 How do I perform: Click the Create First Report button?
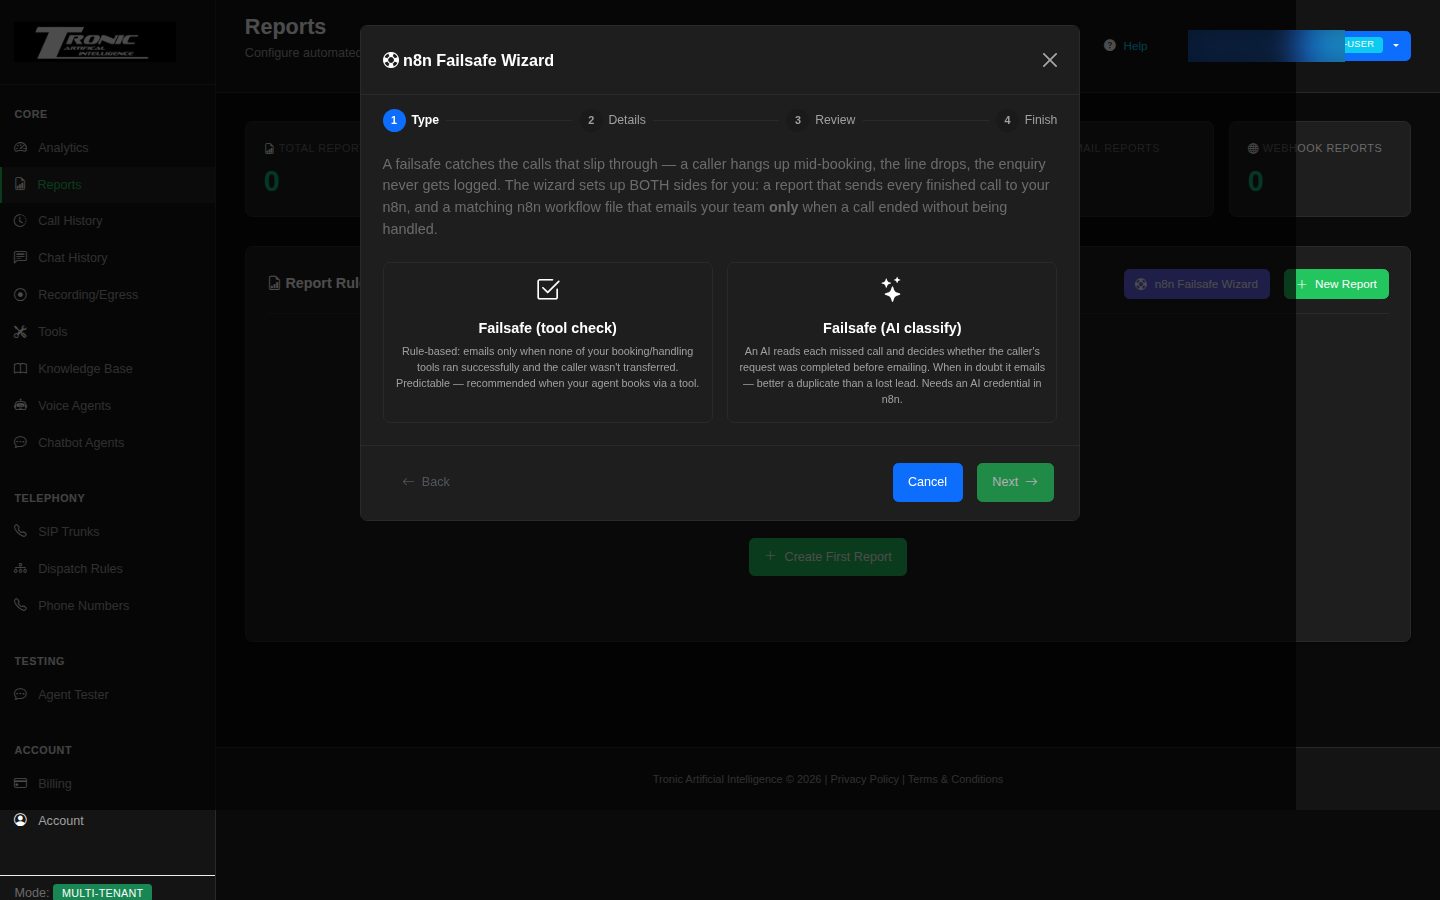point(828,557)
